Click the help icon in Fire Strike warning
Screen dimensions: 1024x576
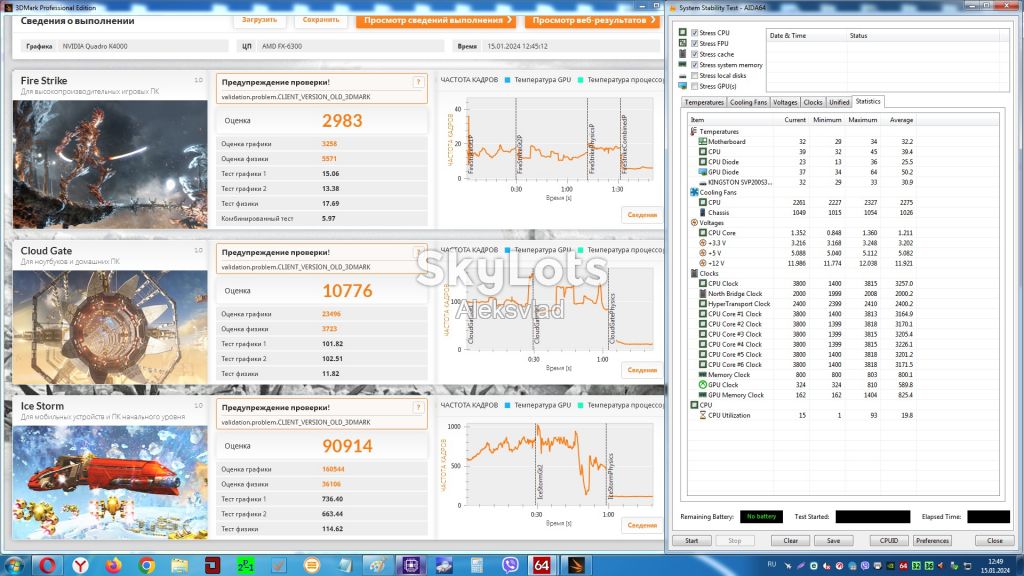(x=419, y=82)
